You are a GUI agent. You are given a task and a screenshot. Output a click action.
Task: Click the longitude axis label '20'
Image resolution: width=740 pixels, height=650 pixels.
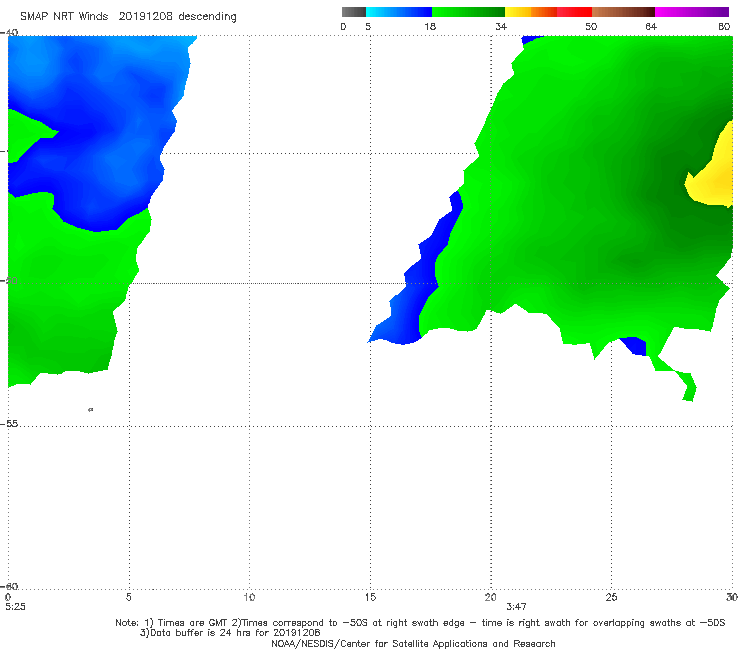tap(490, 598)
